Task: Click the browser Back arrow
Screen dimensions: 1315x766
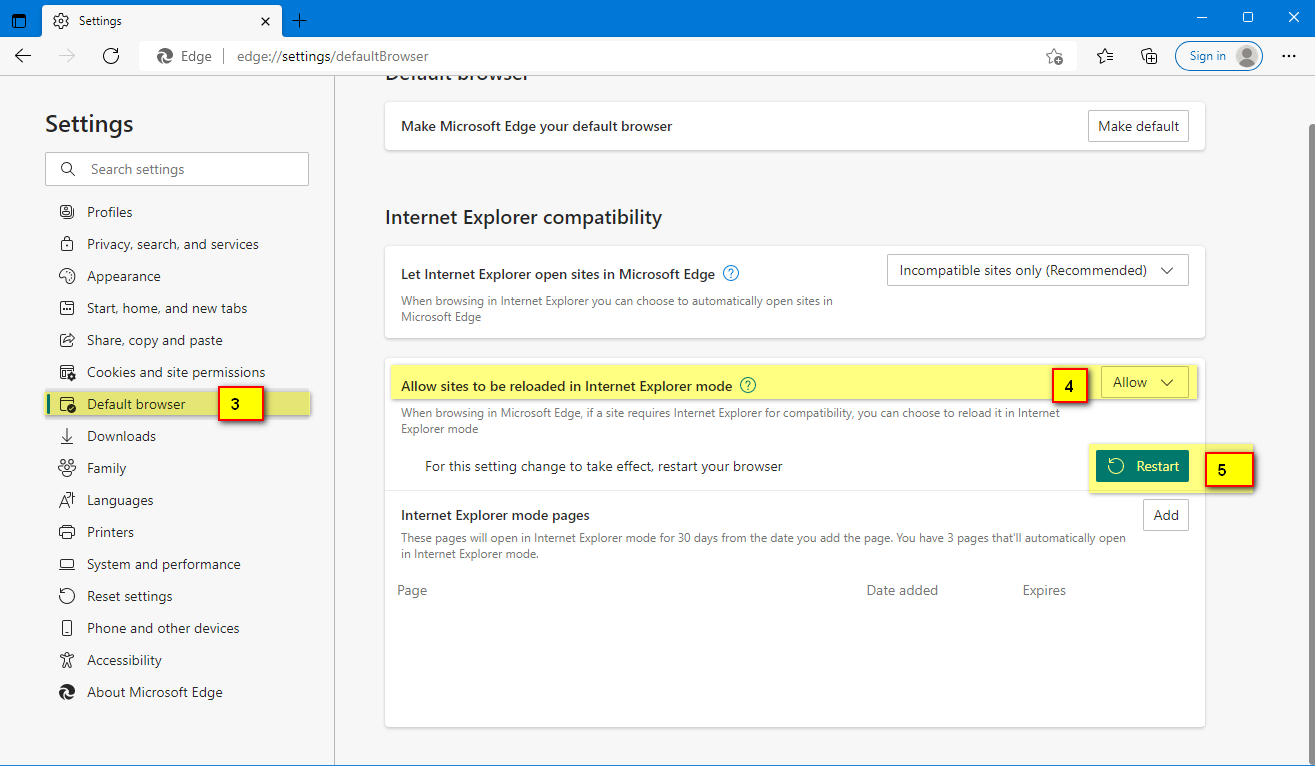Action: tap(23, 56)
